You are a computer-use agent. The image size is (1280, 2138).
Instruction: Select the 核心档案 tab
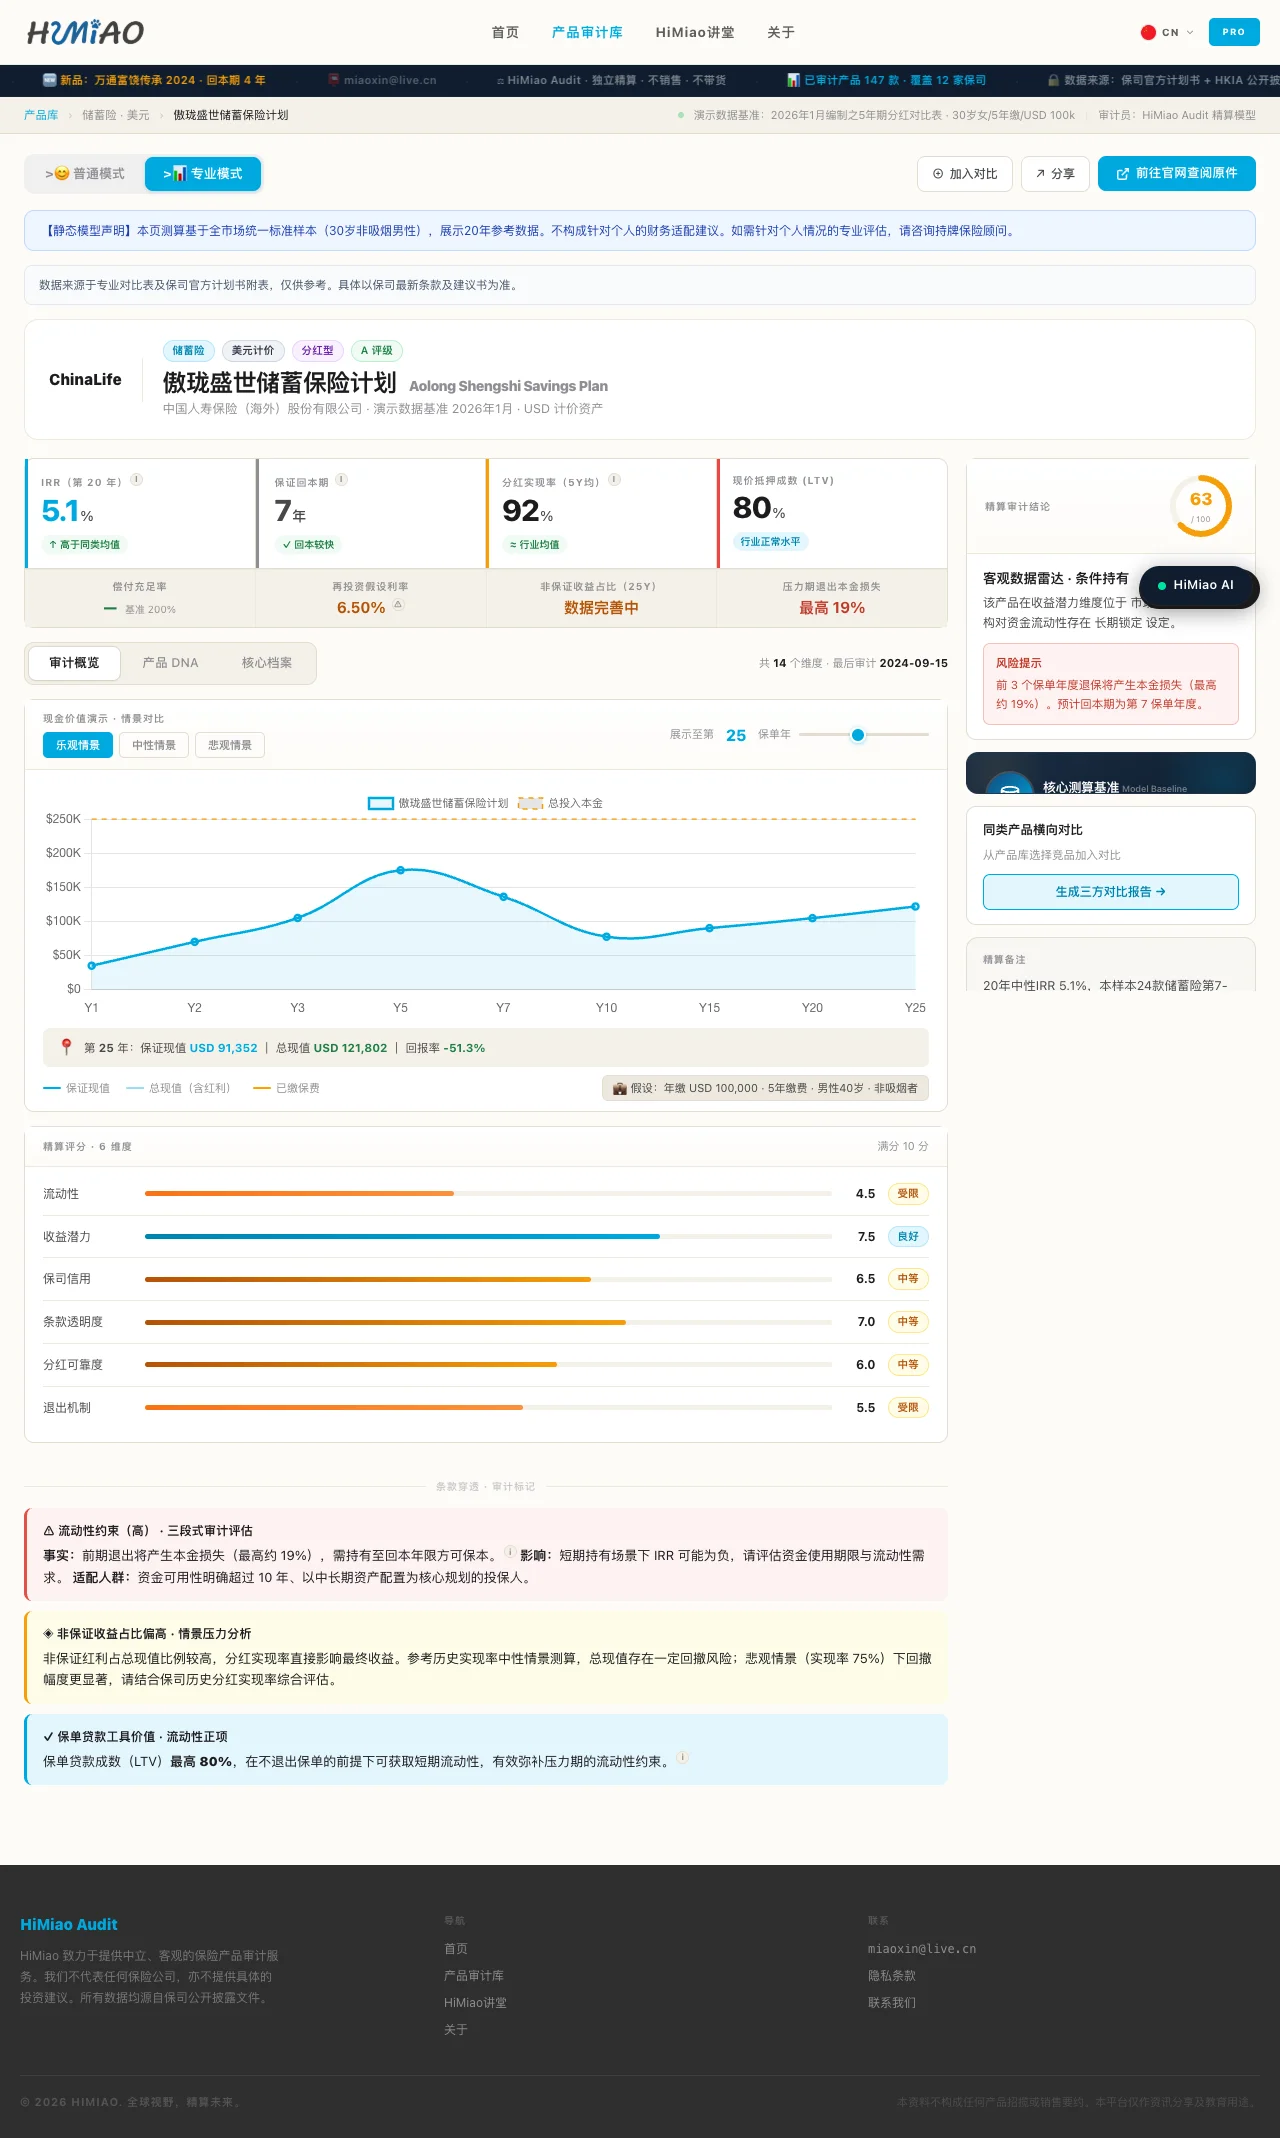pyautogui.click(x=267, y=663)
